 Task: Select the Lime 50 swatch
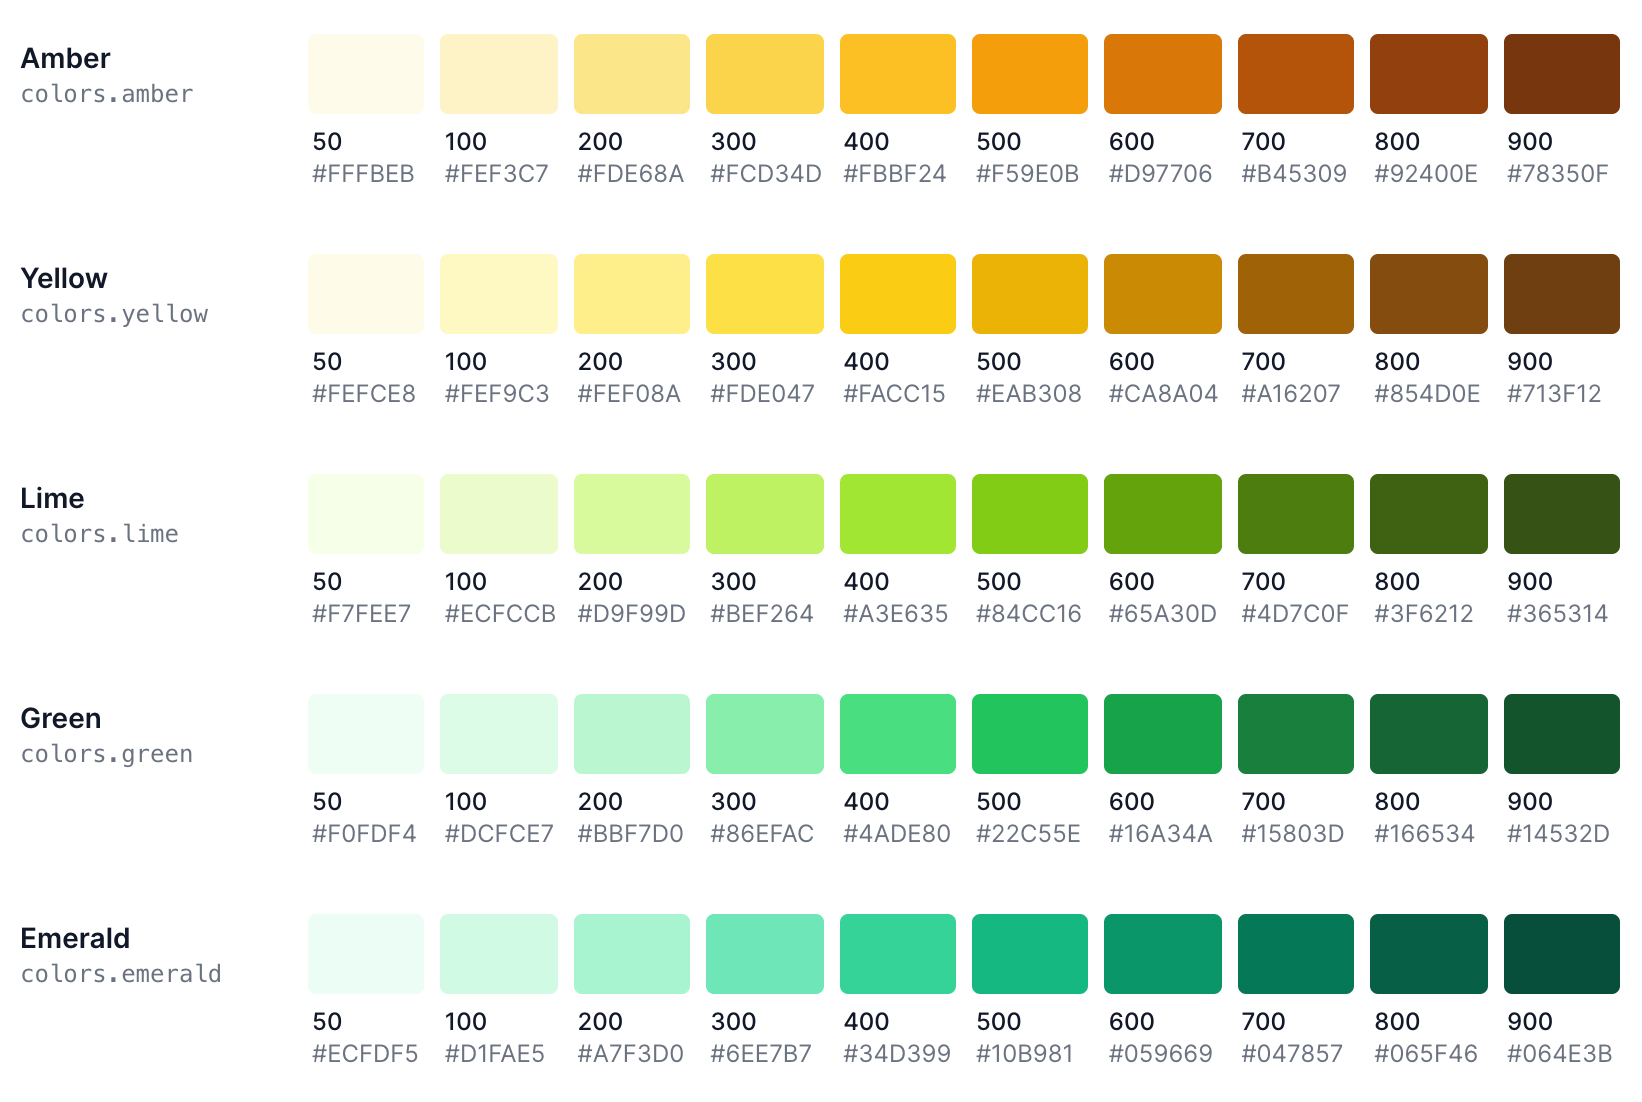coord(366,514)
